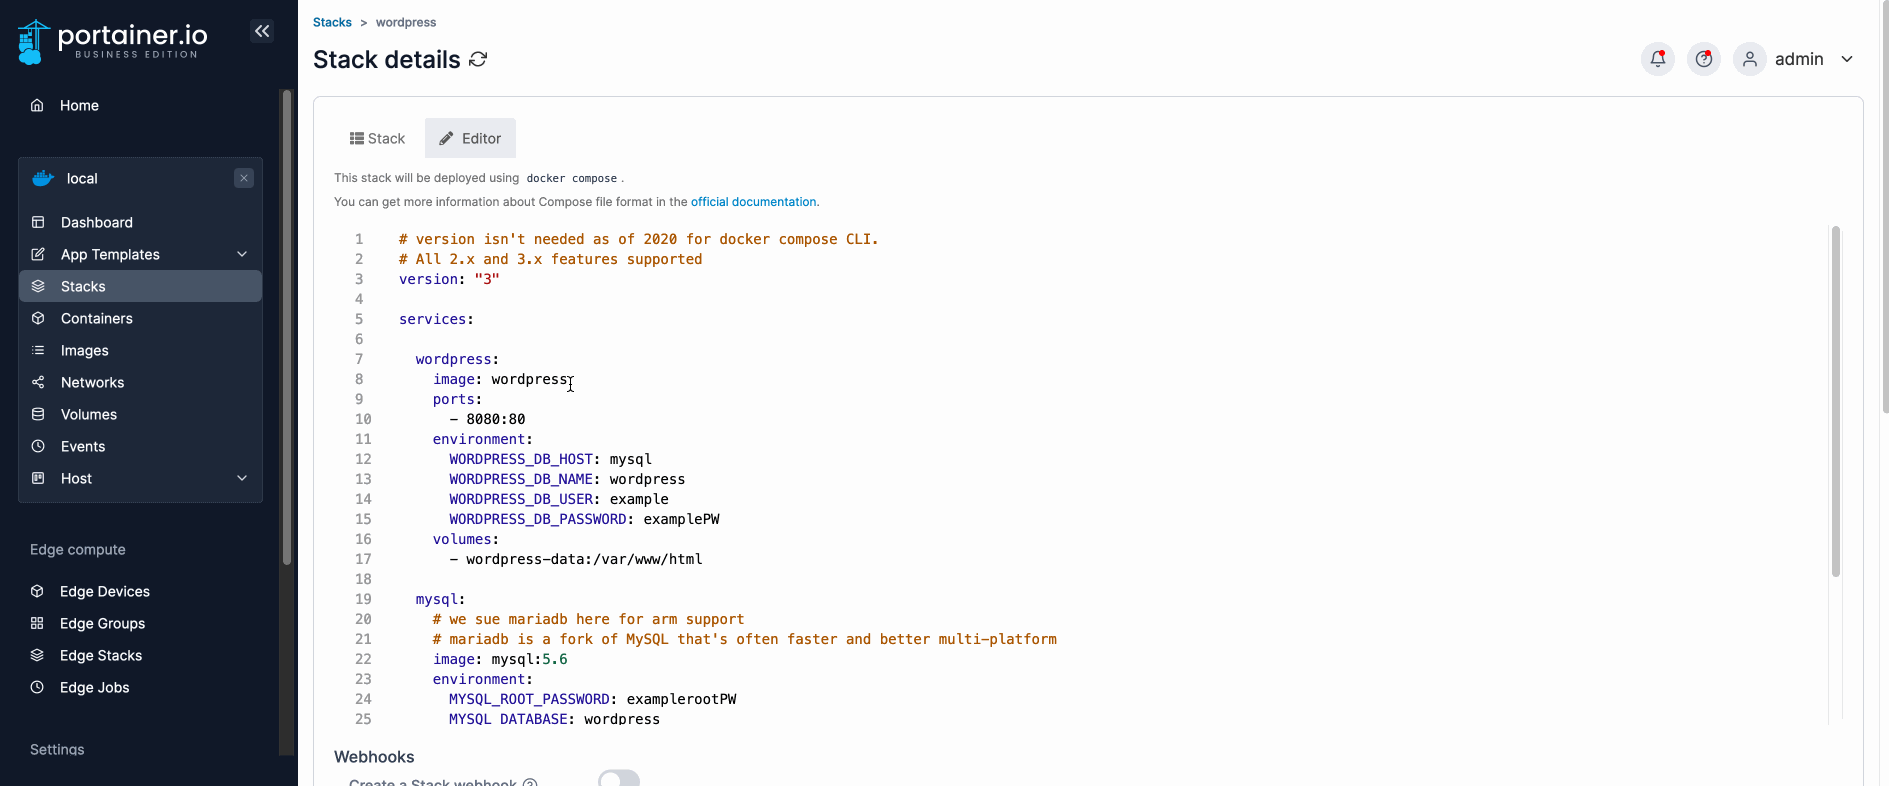This screenshot has width=1889, height=786.
Task: Select the local environment name
Action: 82,178
